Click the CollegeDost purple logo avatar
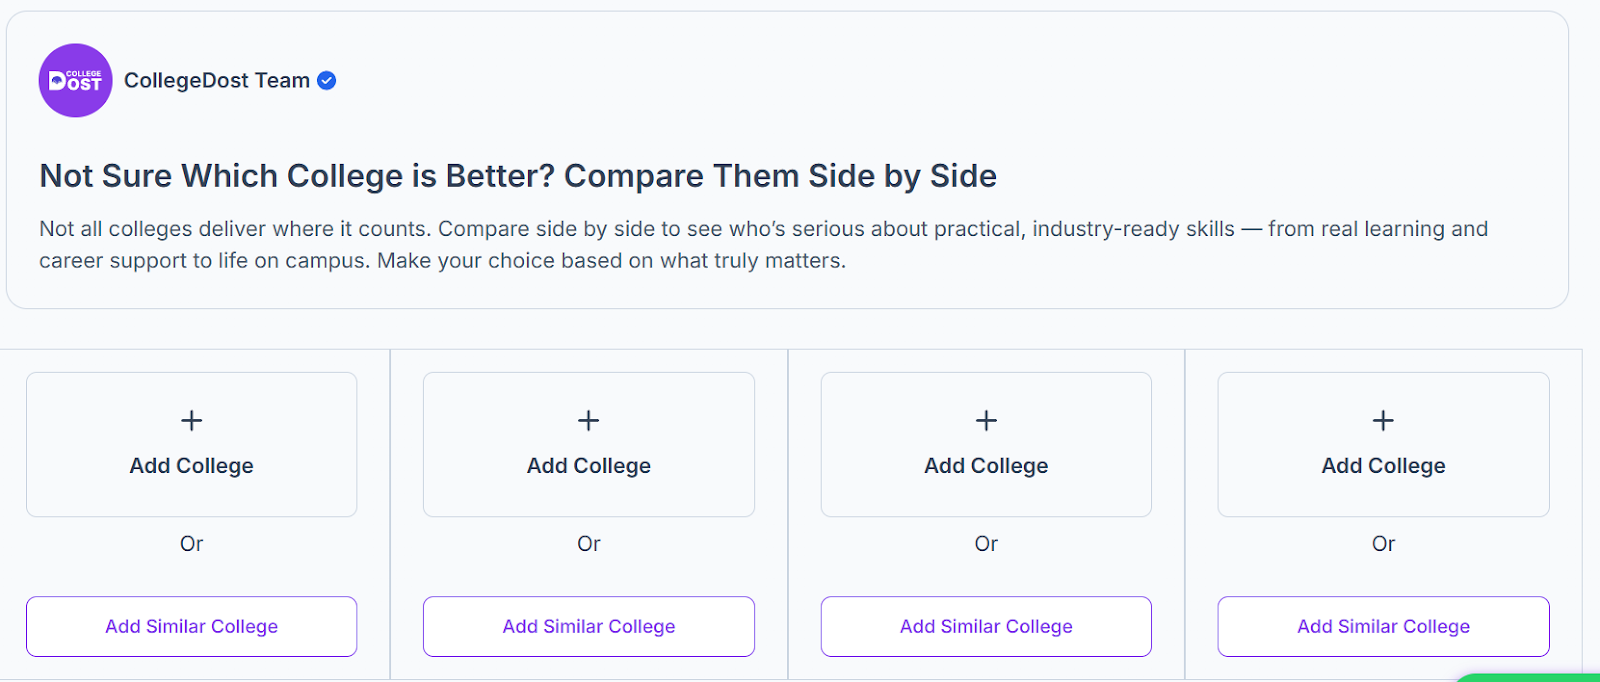This screenshot has height=682, width=1600. tap(75, 81)
